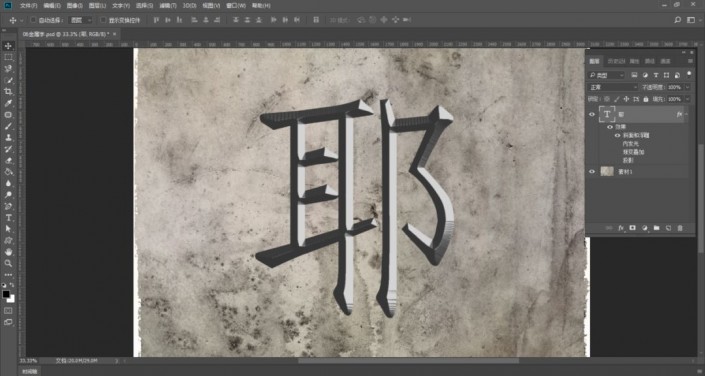Click the background color white swatch
This screenshot has height=376, width=705.
pos(11,299)
